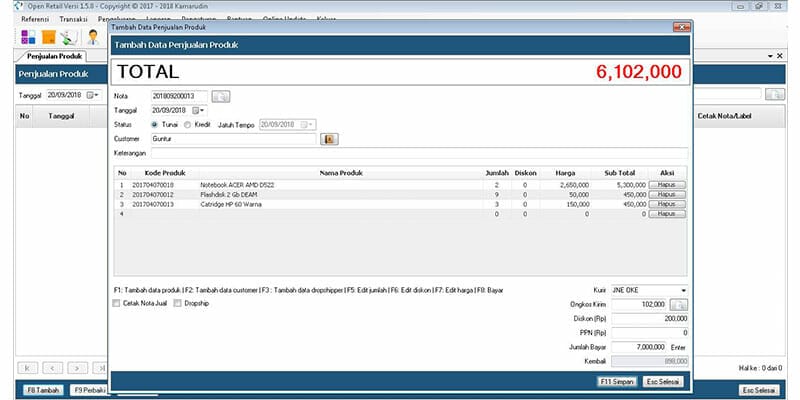
Task: Enable the Cetak Nota Jual checkbox
Action: click(117, 303)
